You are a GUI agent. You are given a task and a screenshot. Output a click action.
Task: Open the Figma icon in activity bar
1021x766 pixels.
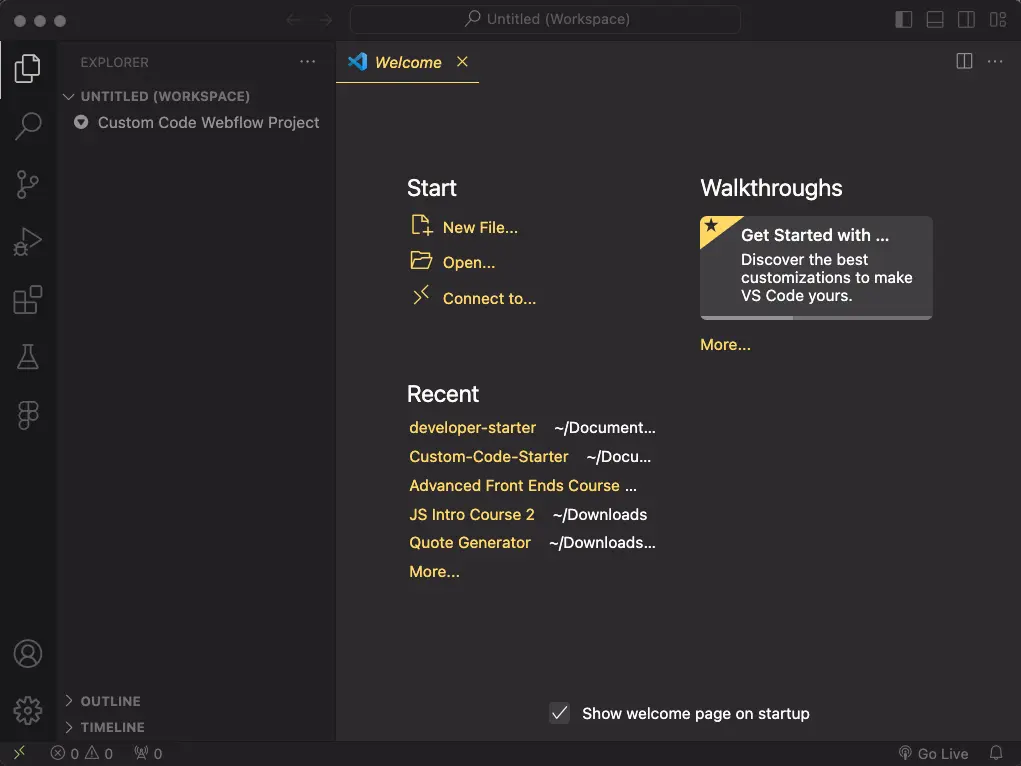27,414
